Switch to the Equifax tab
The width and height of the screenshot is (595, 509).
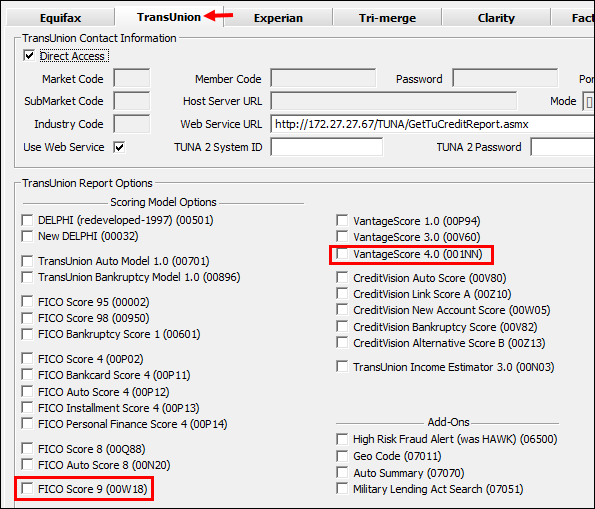(x=60, y=18)
